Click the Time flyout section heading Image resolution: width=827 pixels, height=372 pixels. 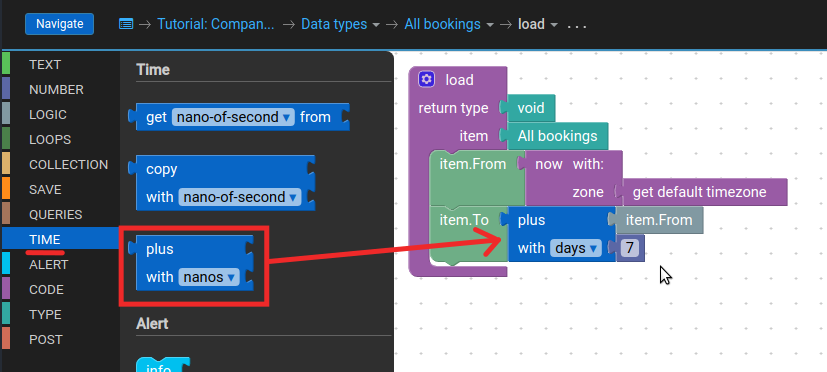pos(153,70)
